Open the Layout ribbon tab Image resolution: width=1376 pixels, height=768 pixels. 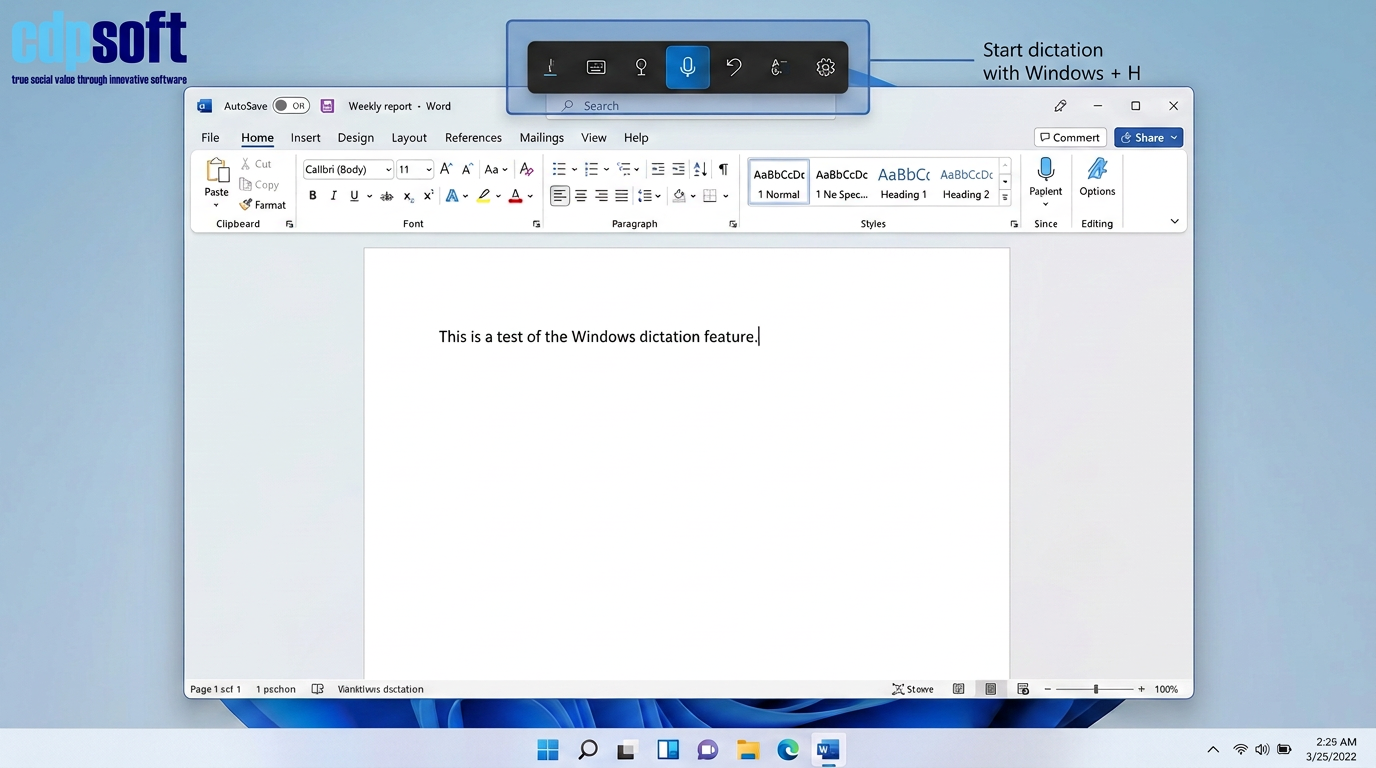(408, 138)
